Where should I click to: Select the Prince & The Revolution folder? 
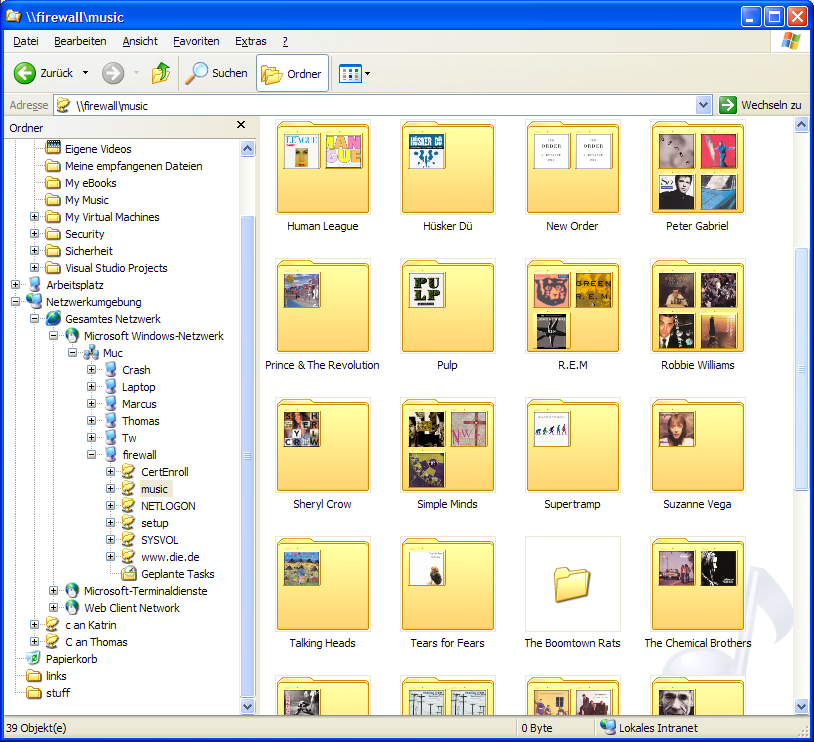[x=323, y=306]
